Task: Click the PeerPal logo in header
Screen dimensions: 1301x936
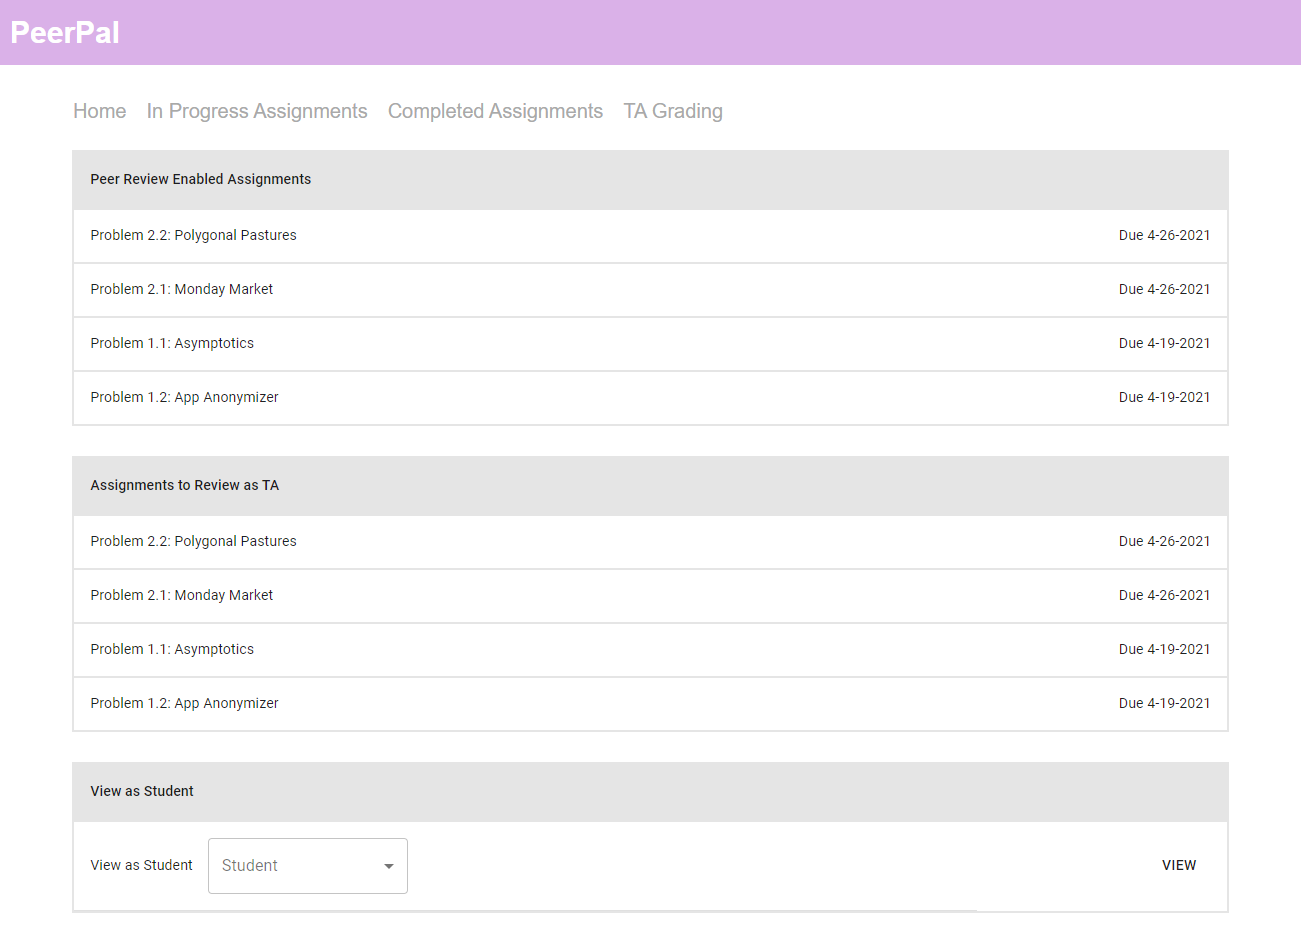Action: tap(65, 32)
